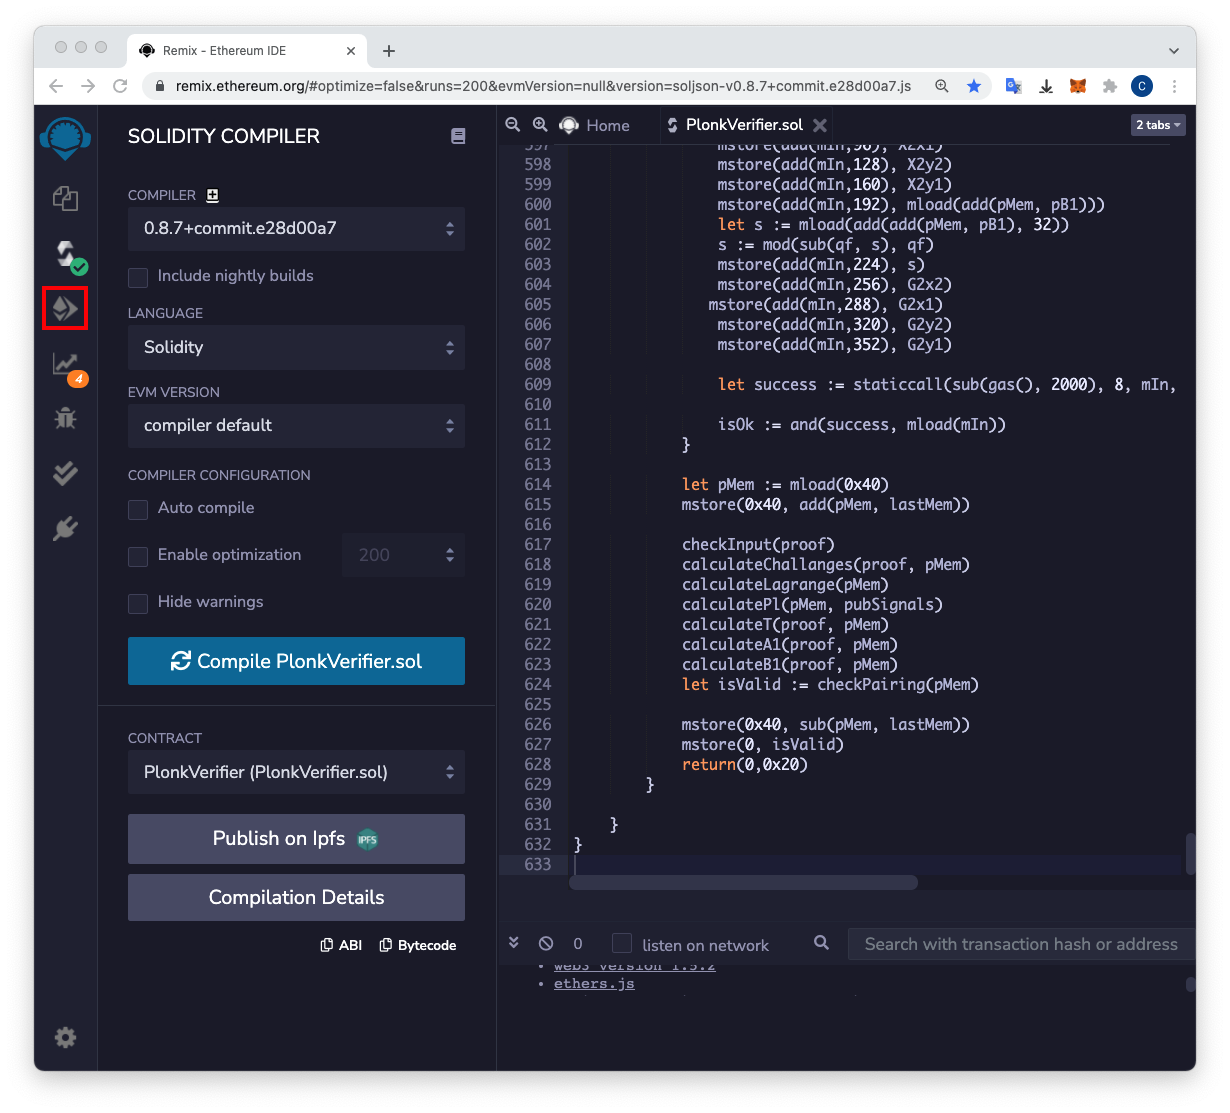Switch to the Home tab
This screenshot has height=1113, width=1230.
pyautogui.click(x=596, y=125)
